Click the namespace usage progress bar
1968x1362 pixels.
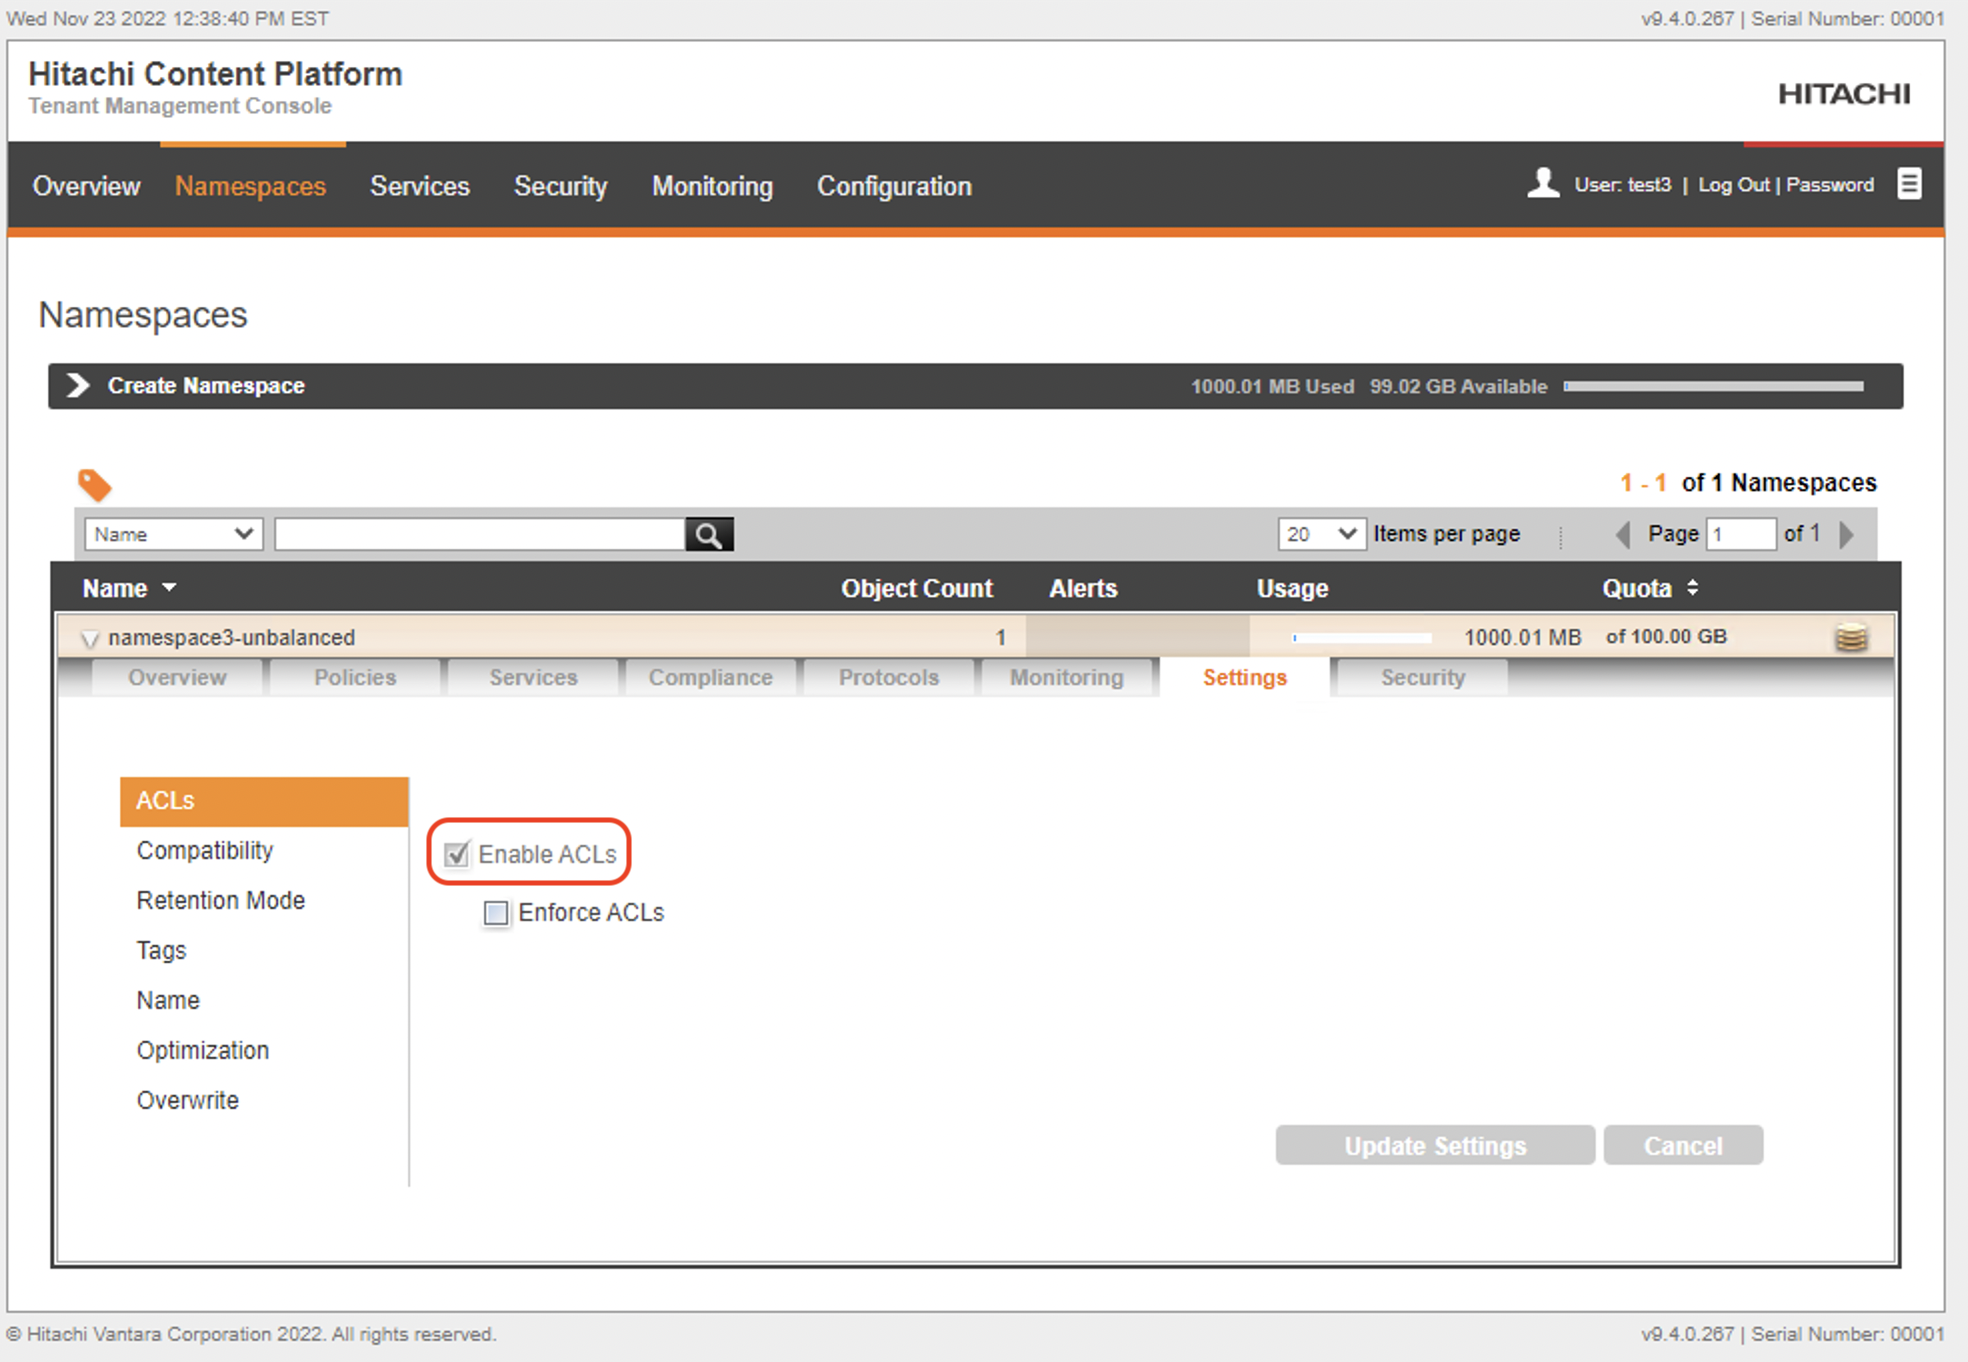(x=1361, y=638)
